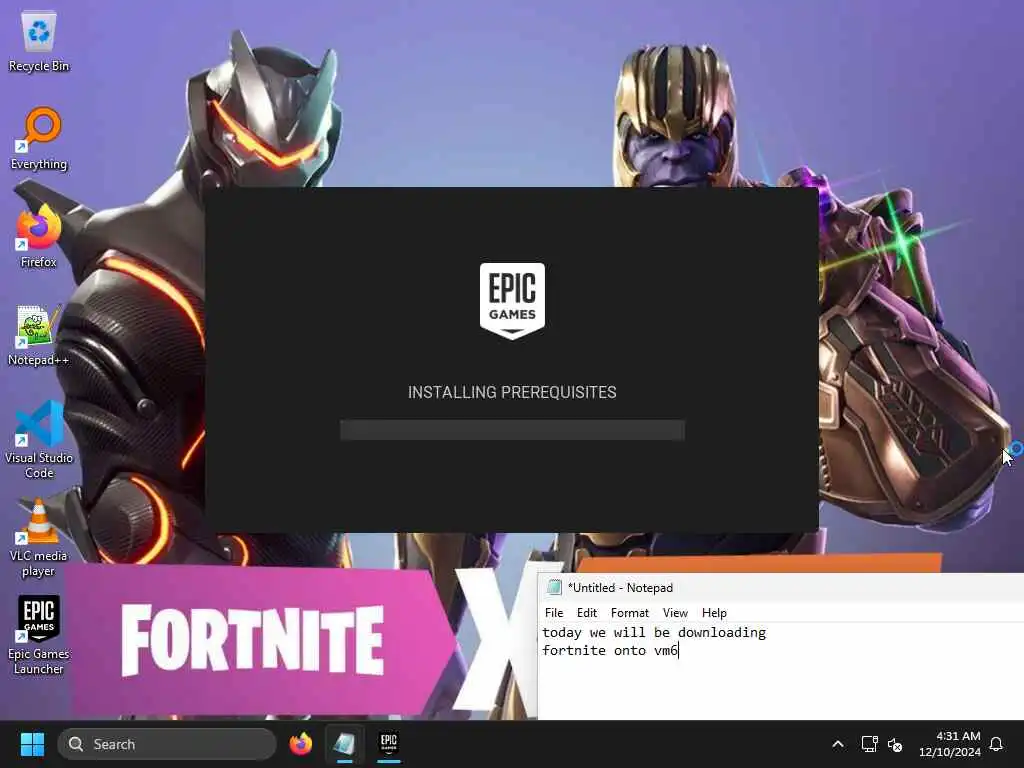The width and height of the screenshot is (1024, 768).
Task: Select the Everything search desktop shortcut
Action: [39, 139]
